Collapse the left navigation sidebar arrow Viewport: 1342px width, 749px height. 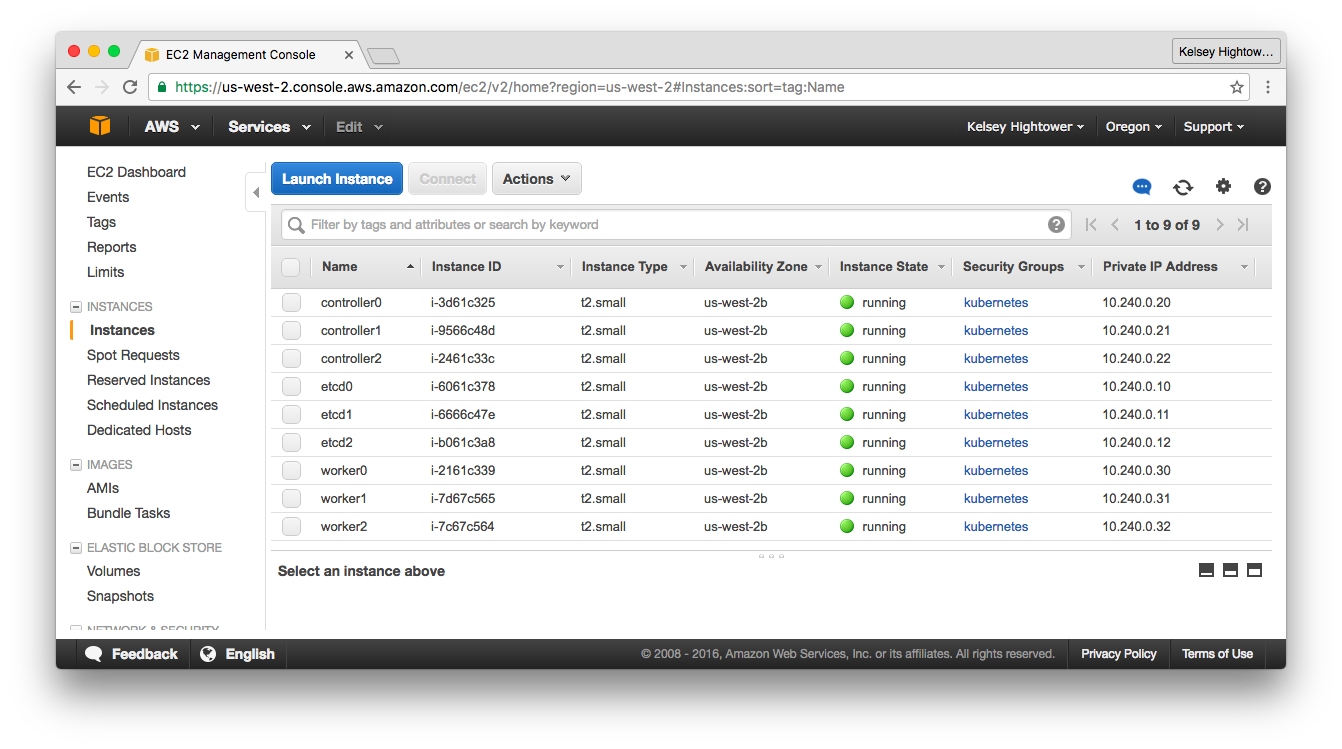coord(258,192)
